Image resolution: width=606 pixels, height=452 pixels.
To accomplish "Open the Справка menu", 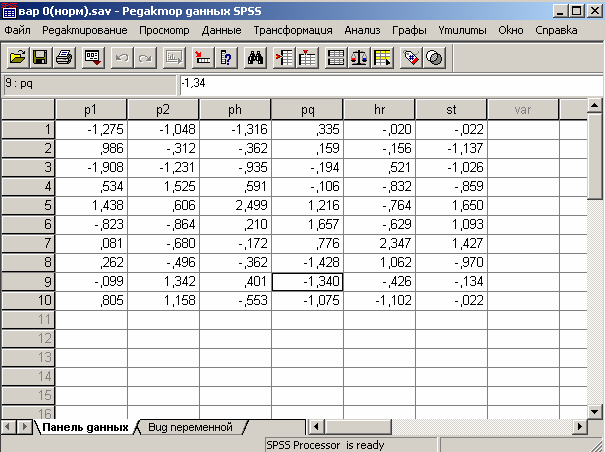I will tap(556, 30).
